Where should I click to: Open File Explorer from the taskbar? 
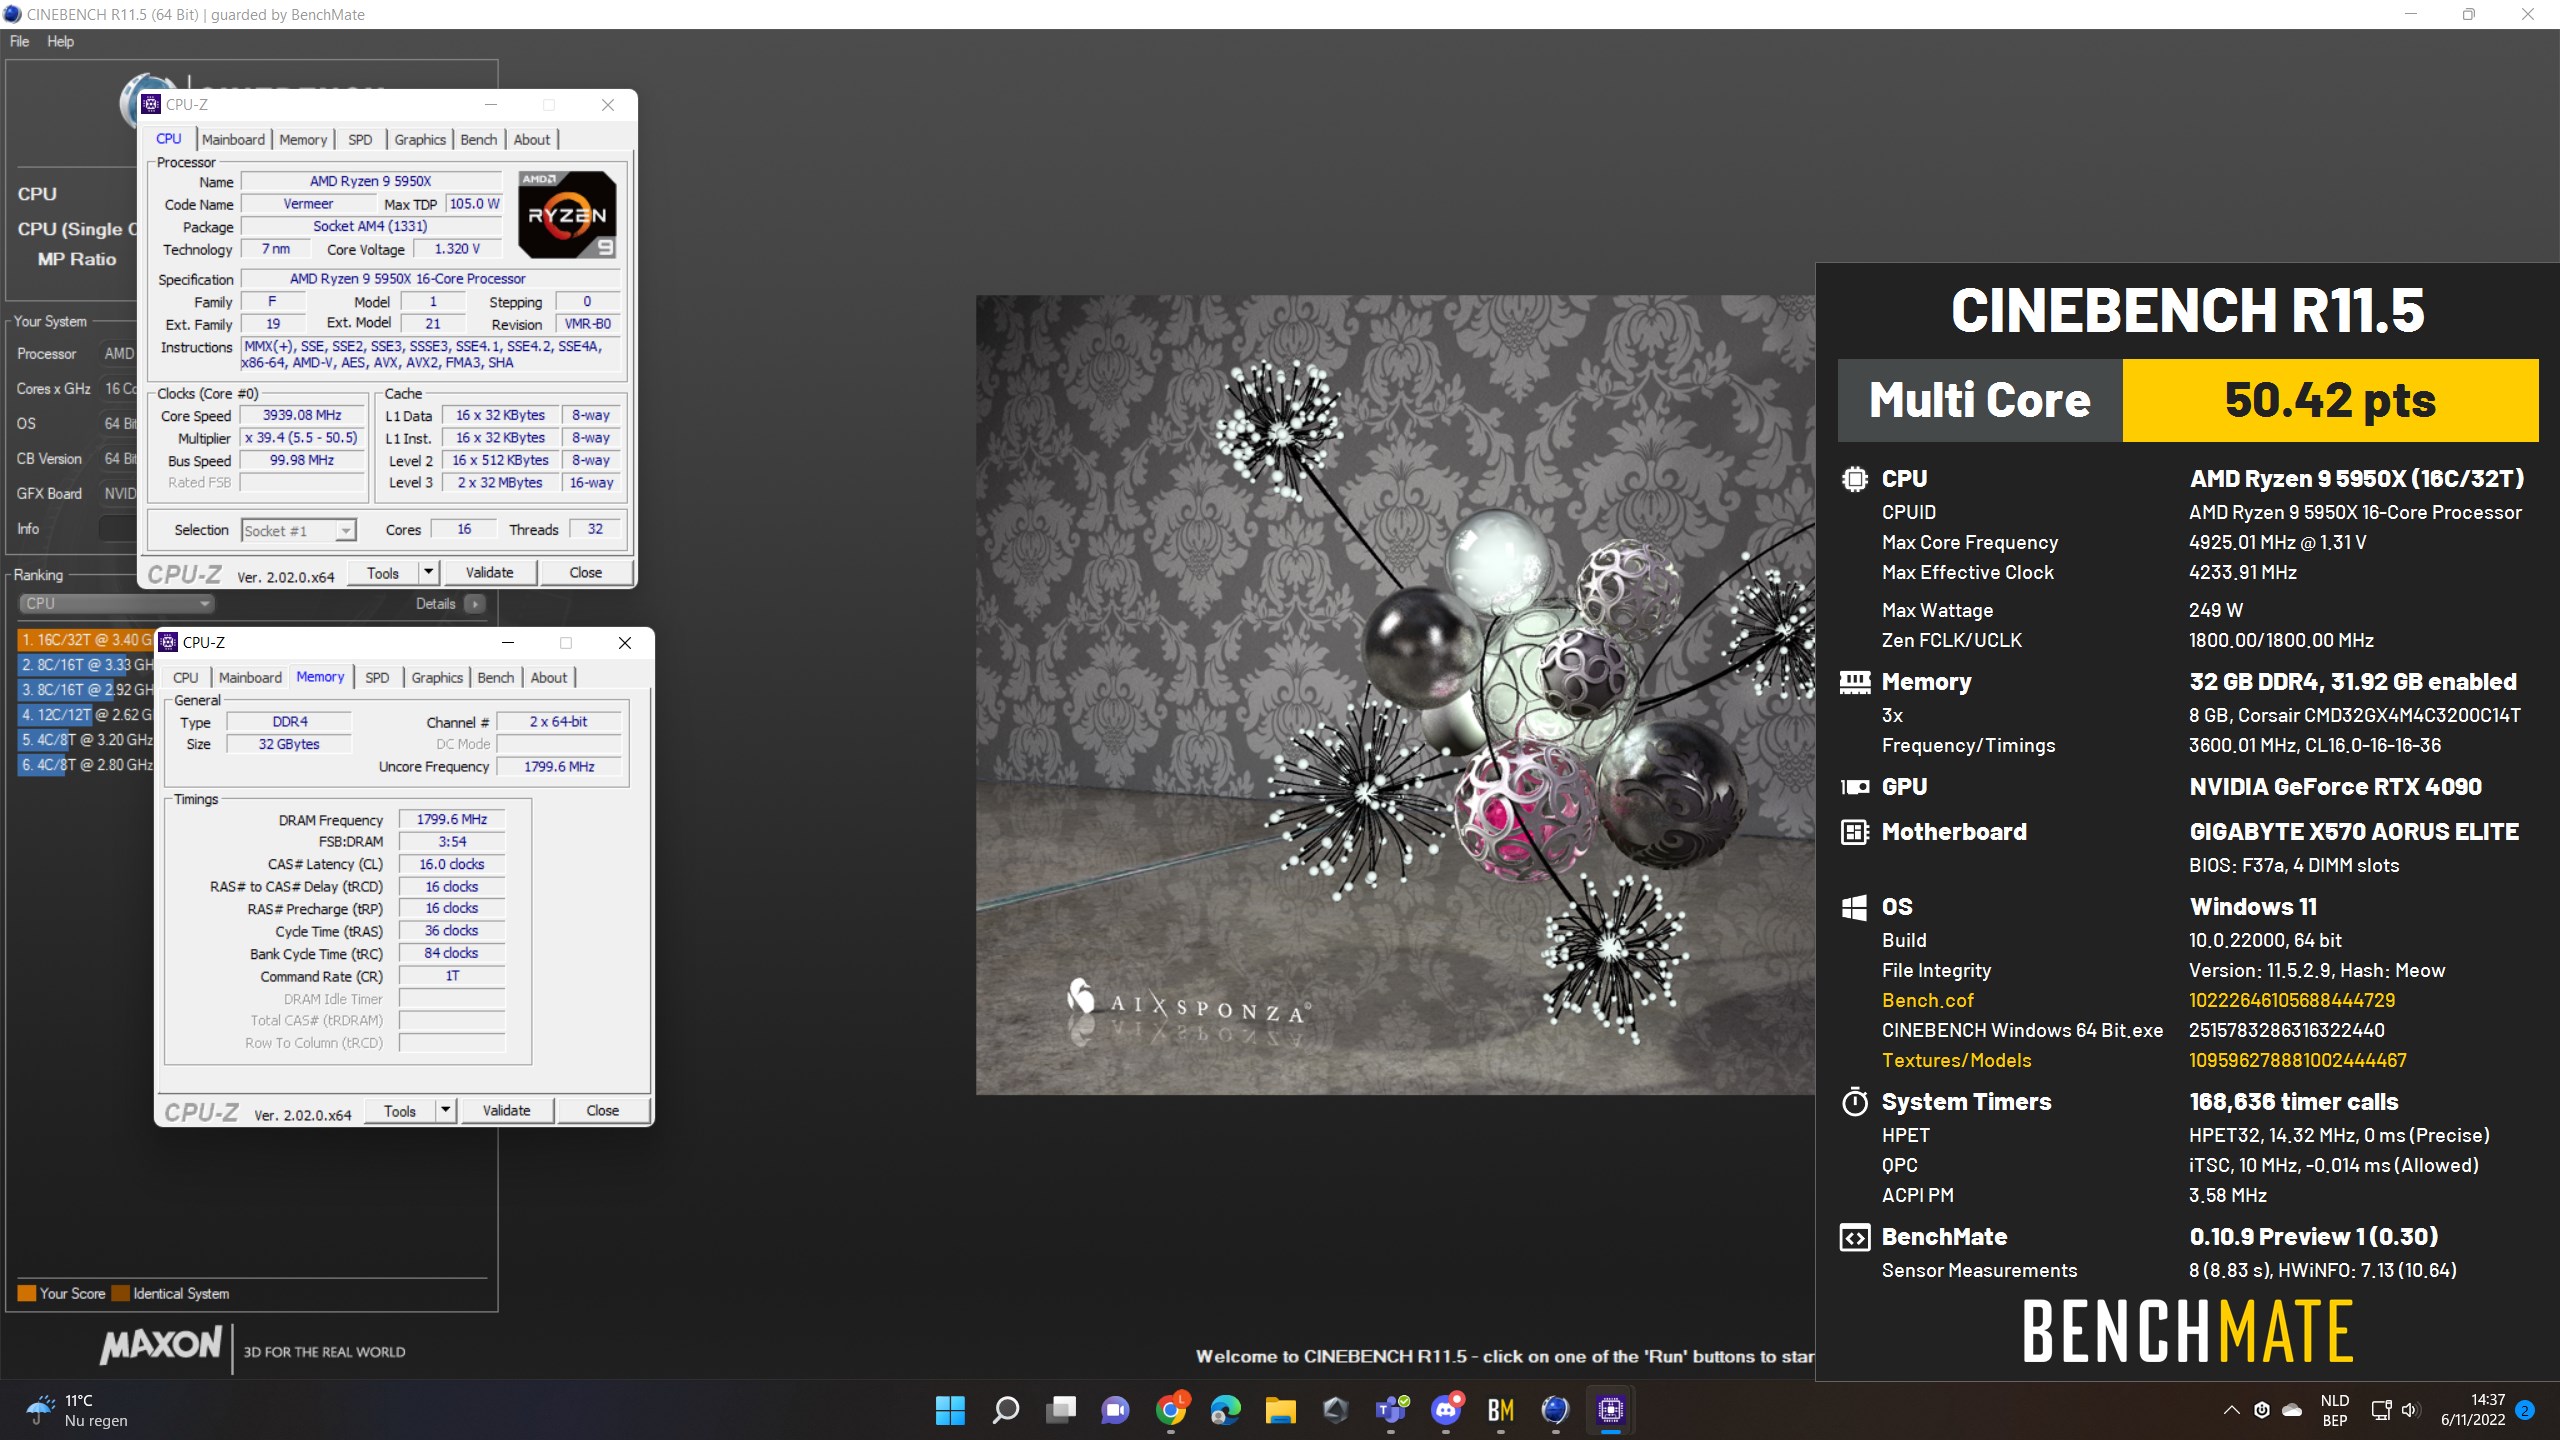click(x=1280, y=1410)
